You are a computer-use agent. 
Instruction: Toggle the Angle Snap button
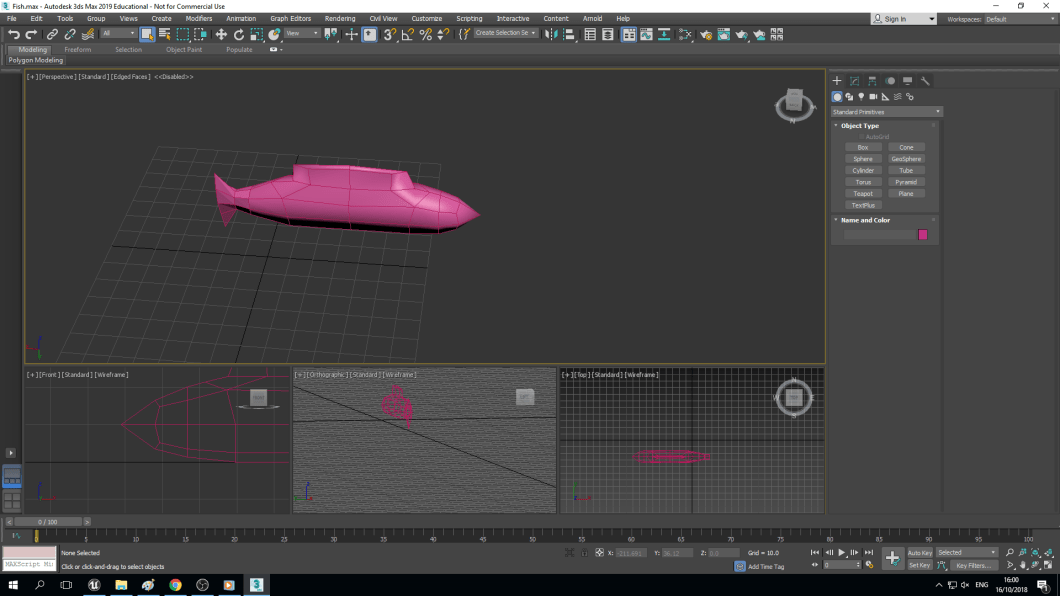pyautogui.click(x=407, y=34)
